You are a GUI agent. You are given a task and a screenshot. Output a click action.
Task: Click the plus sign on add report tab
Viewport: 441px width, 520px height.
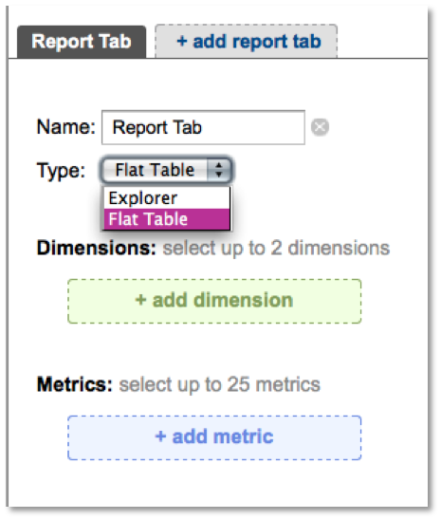182,41
